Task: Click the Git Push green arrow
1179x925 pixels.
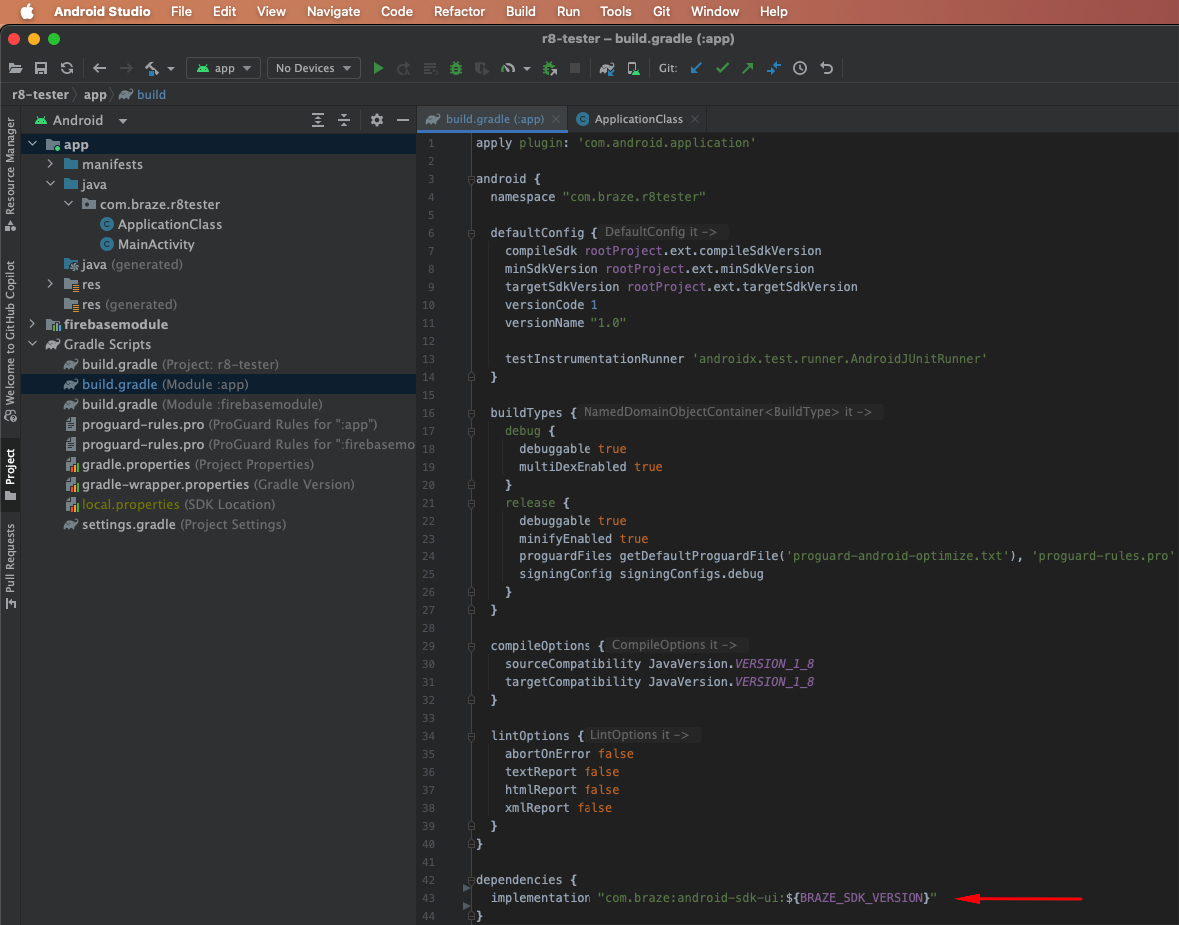Action: tap(747, 68)
